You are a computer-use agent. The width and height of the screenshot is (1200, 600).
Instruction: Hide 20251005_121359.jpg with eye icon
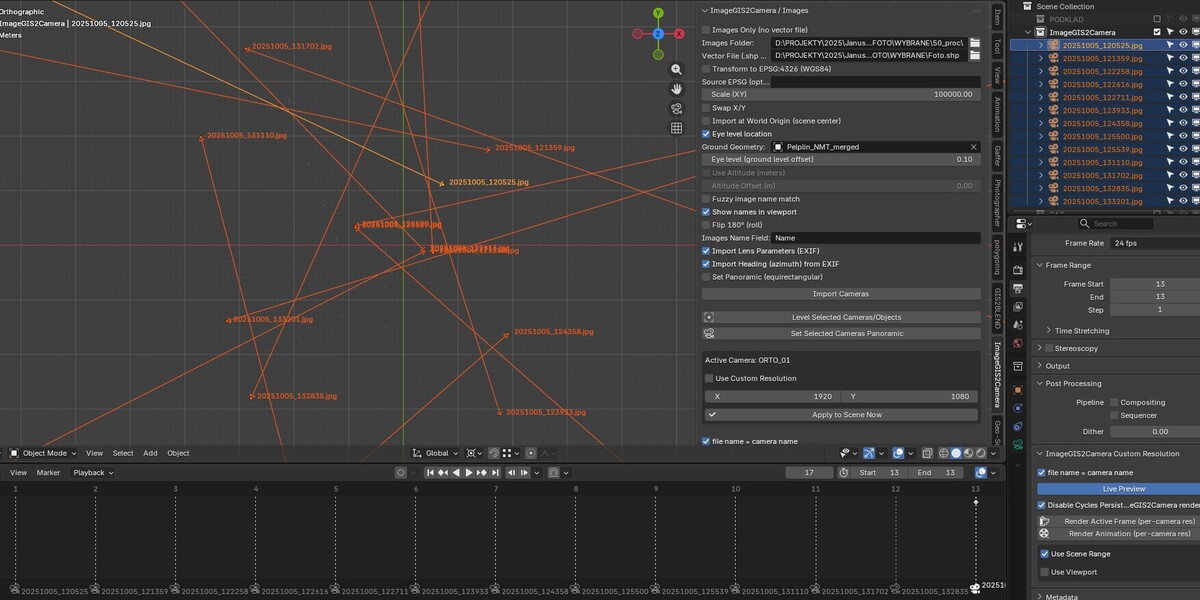pos(1183,58)
